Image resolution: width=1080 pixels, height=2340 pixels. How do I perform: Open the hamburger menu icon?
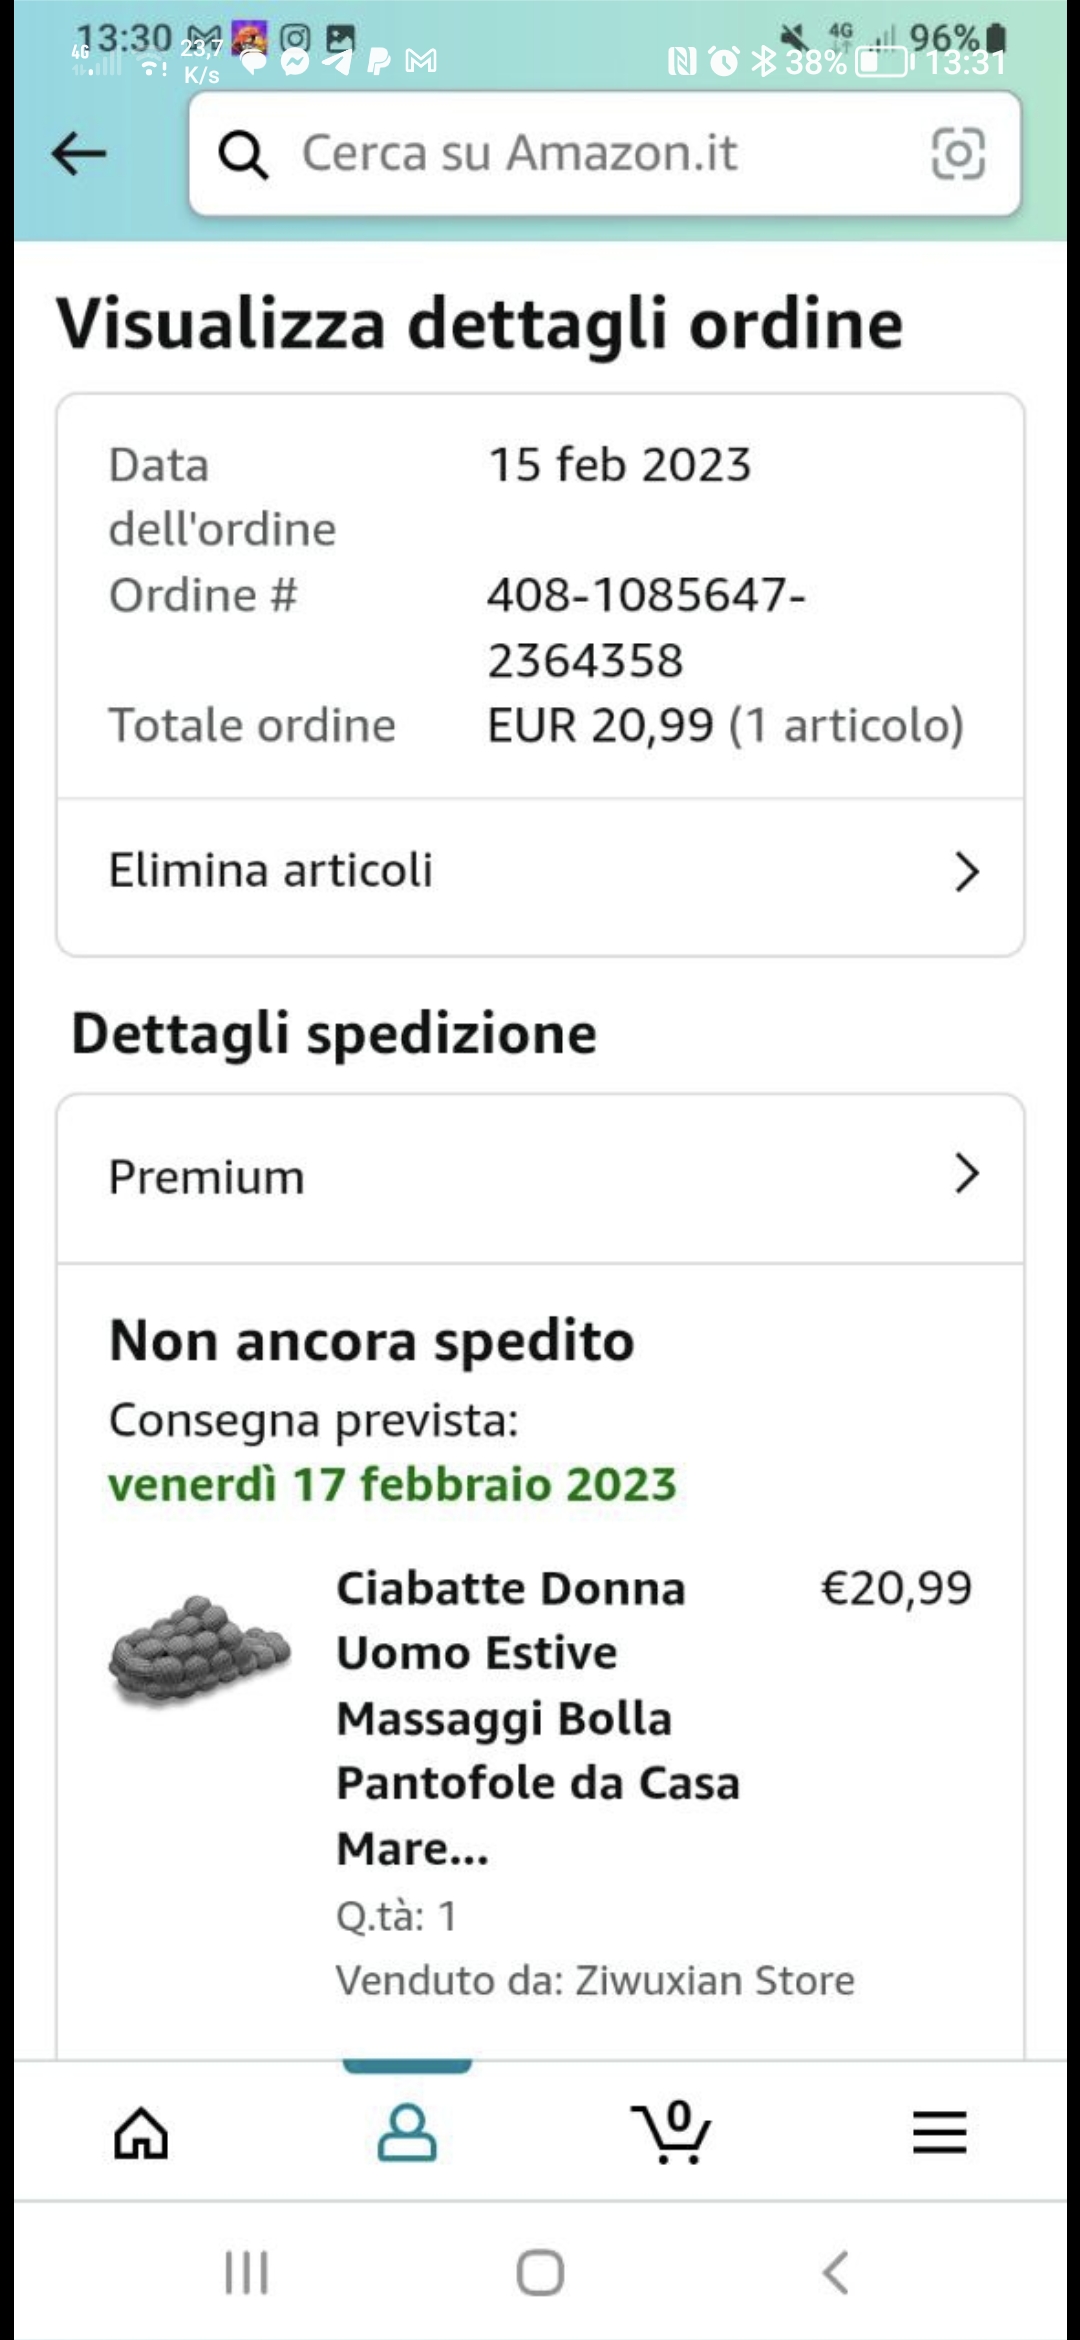[x=939, y=2132]
